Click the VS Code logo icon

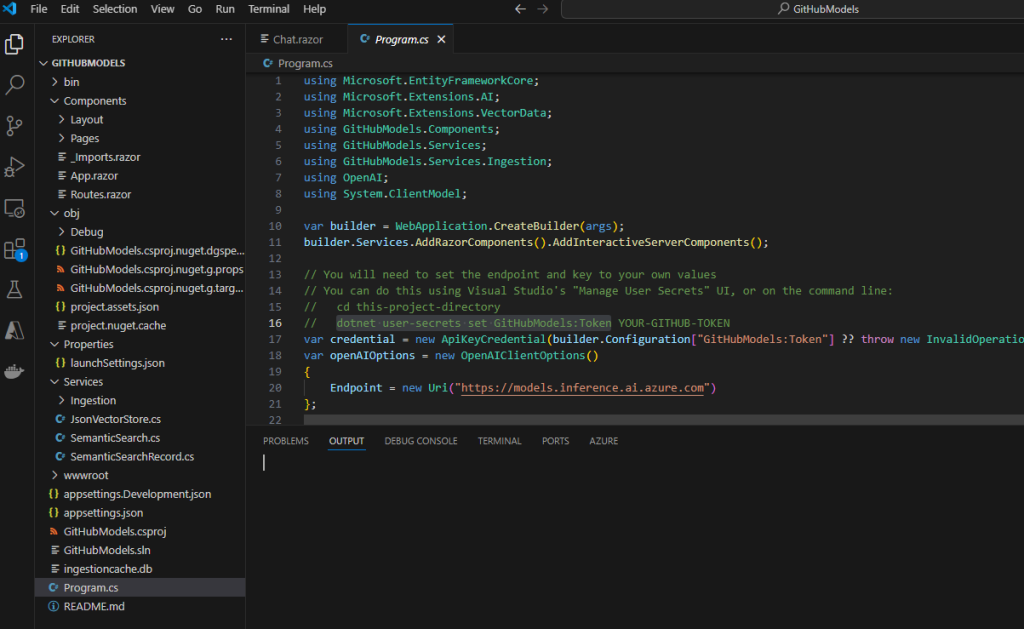tap(10, 8)
